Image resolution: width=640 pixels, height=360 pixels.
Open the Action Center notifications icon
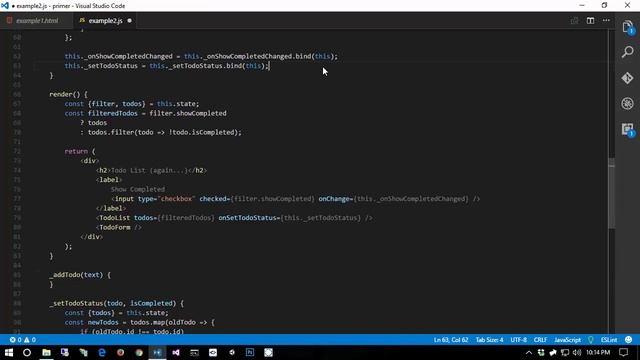(623, 353)
